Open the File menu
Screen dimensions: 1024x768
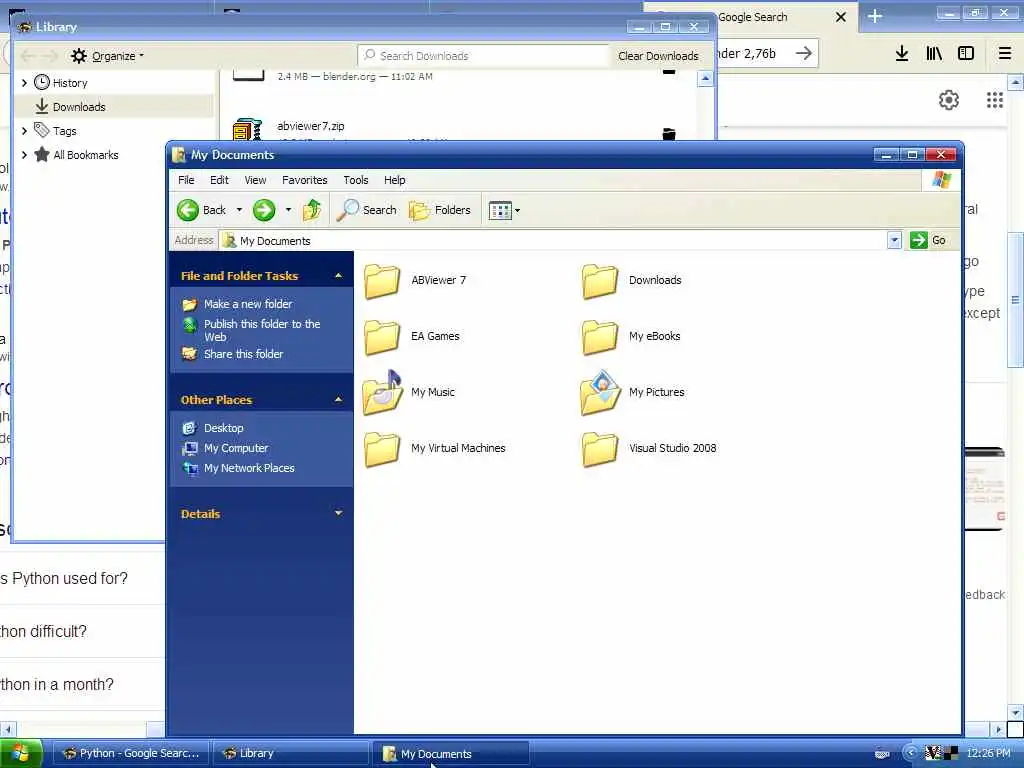point(186,180)
